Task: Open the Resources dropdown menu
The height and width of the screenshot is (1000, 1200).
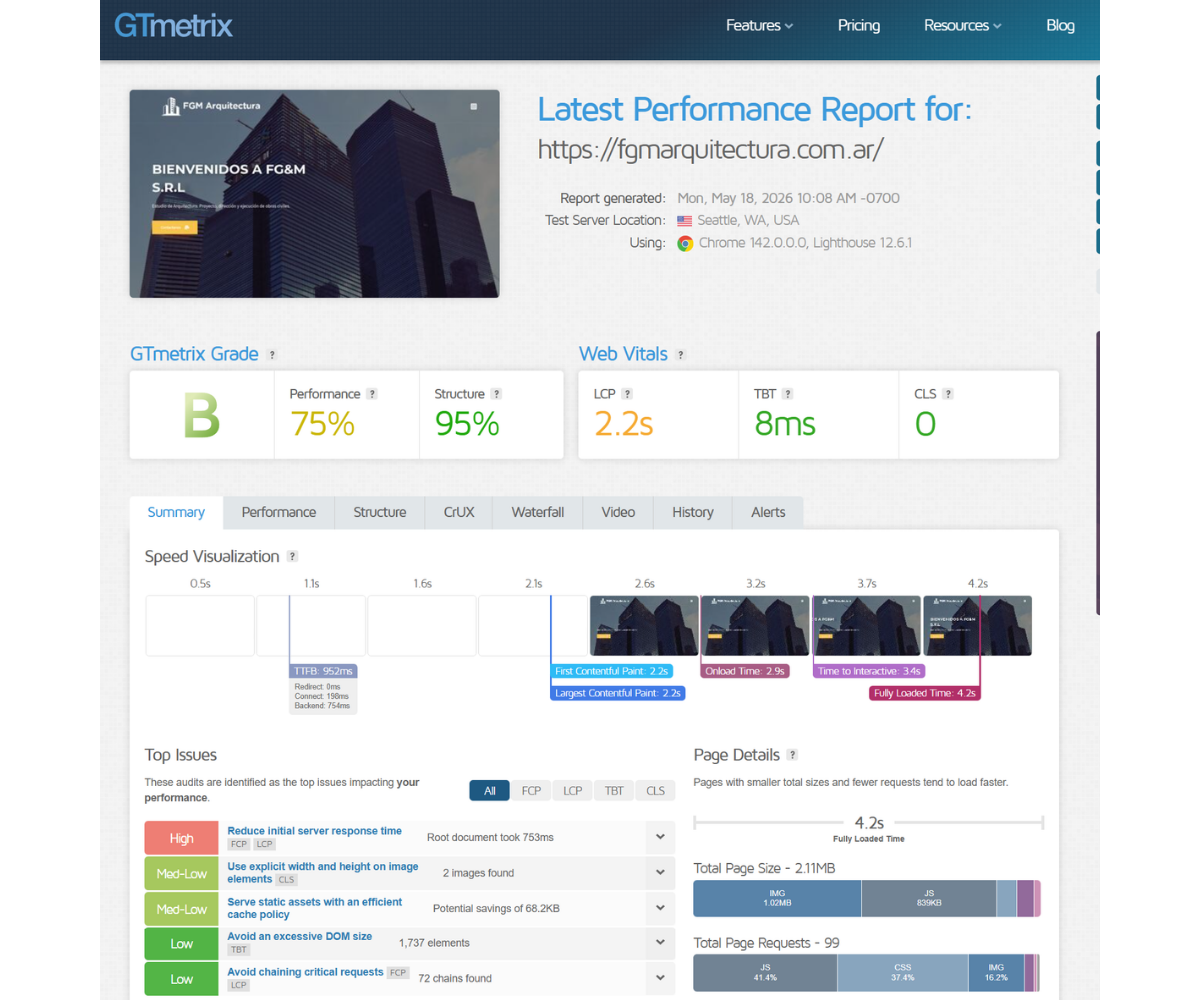Action: [963, 25]
